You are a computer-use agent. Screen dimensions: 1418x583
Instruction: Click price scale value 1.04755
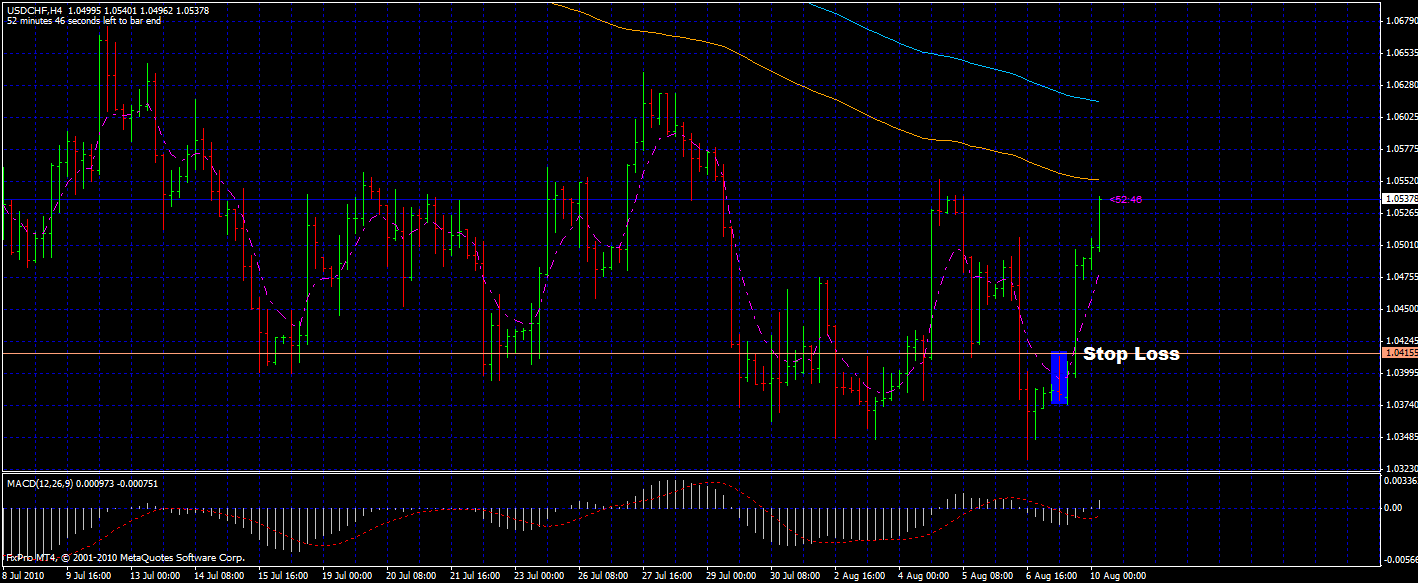click(x=1400, y=277)
